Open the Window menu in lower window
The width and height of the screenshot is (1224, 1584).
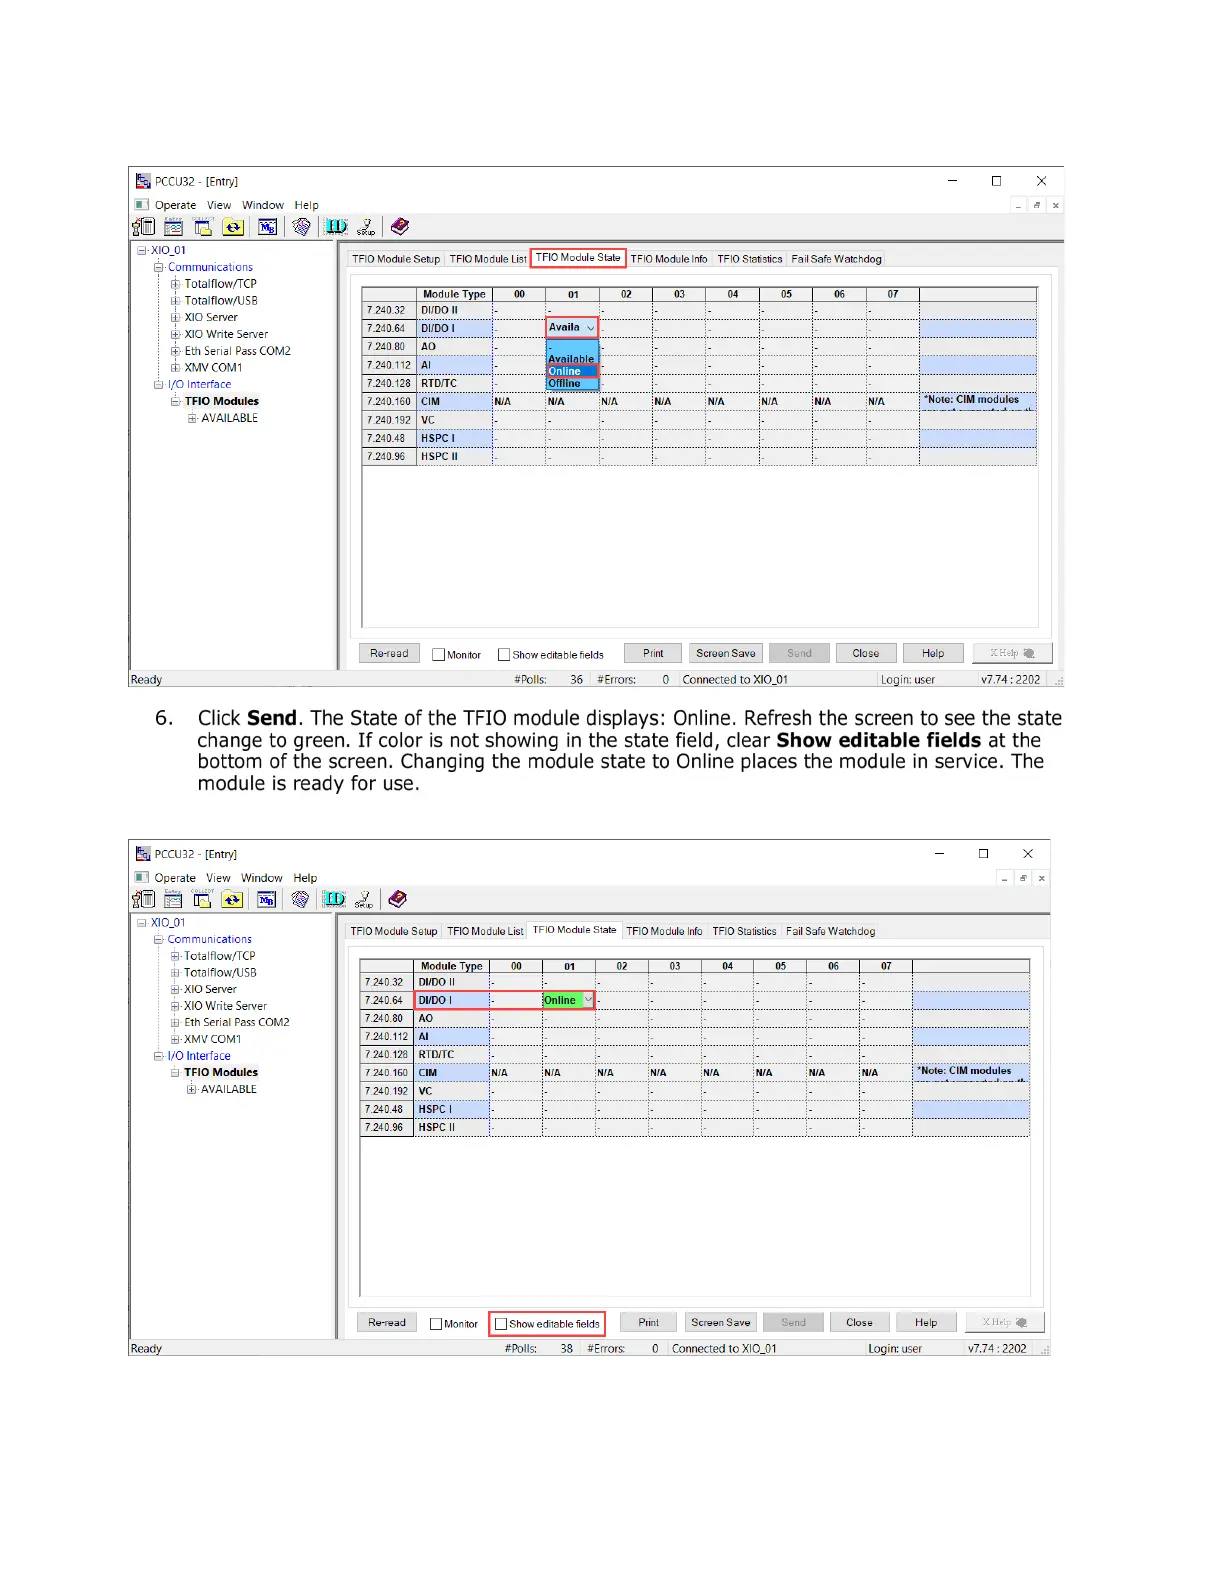[x=262, y=878]
